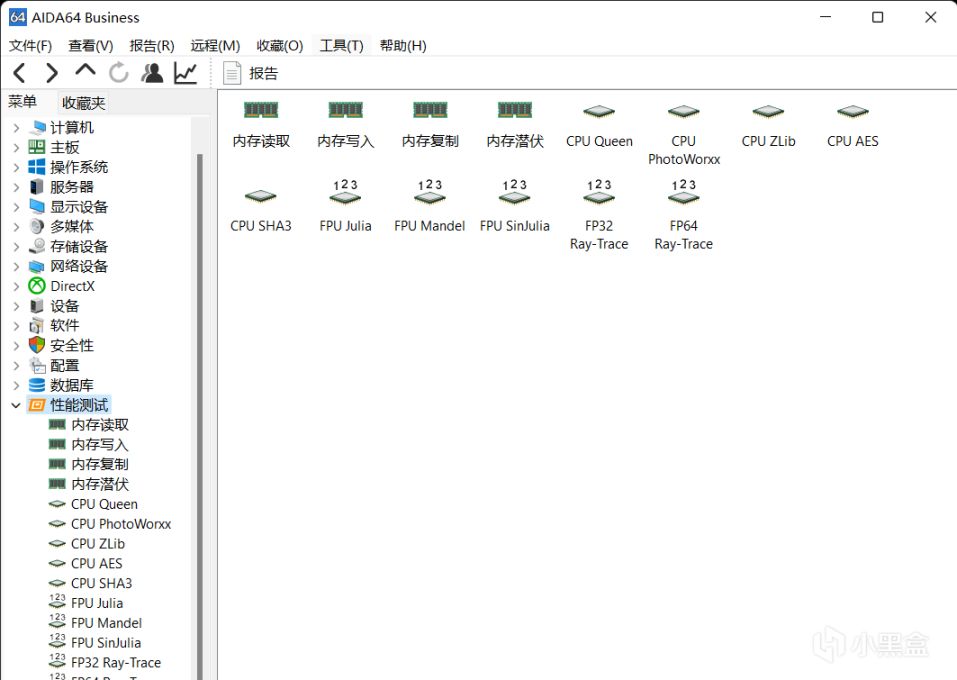Select CPU Queen in the sidebar tree

104,504
